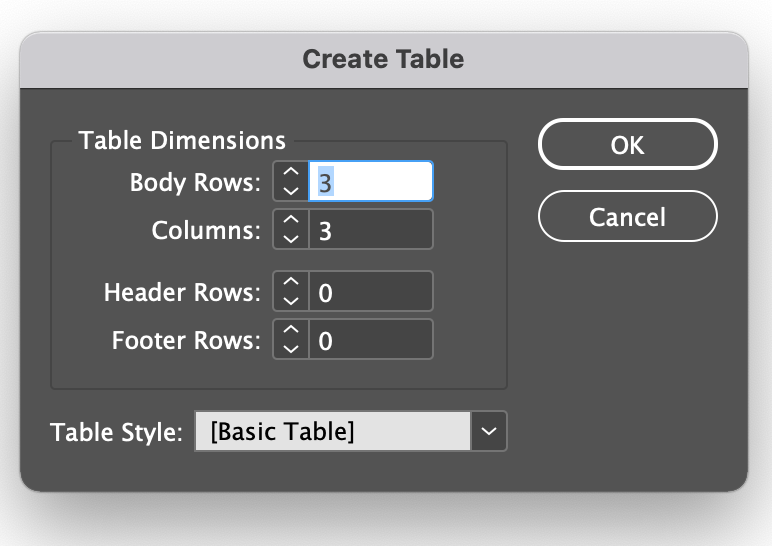Confirm table creation with OK
Screen dimensions: 772x546
click(627, 144)
